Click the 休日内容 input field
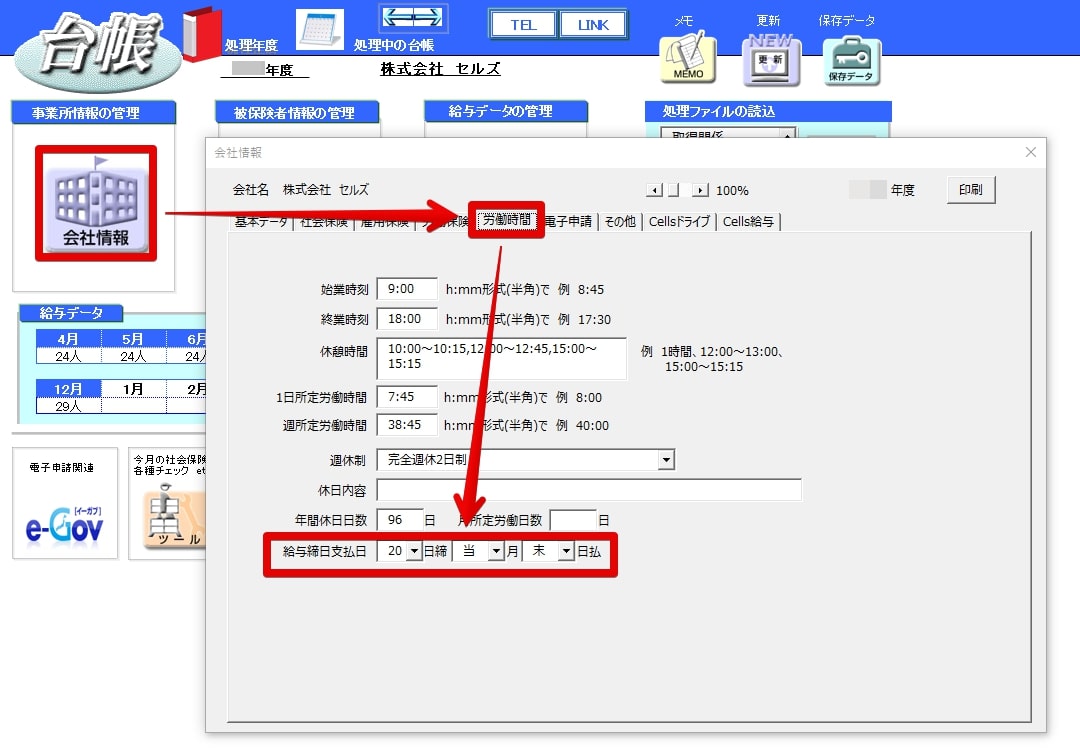This screenshot has height=751, width=1080. pos(589,490)
